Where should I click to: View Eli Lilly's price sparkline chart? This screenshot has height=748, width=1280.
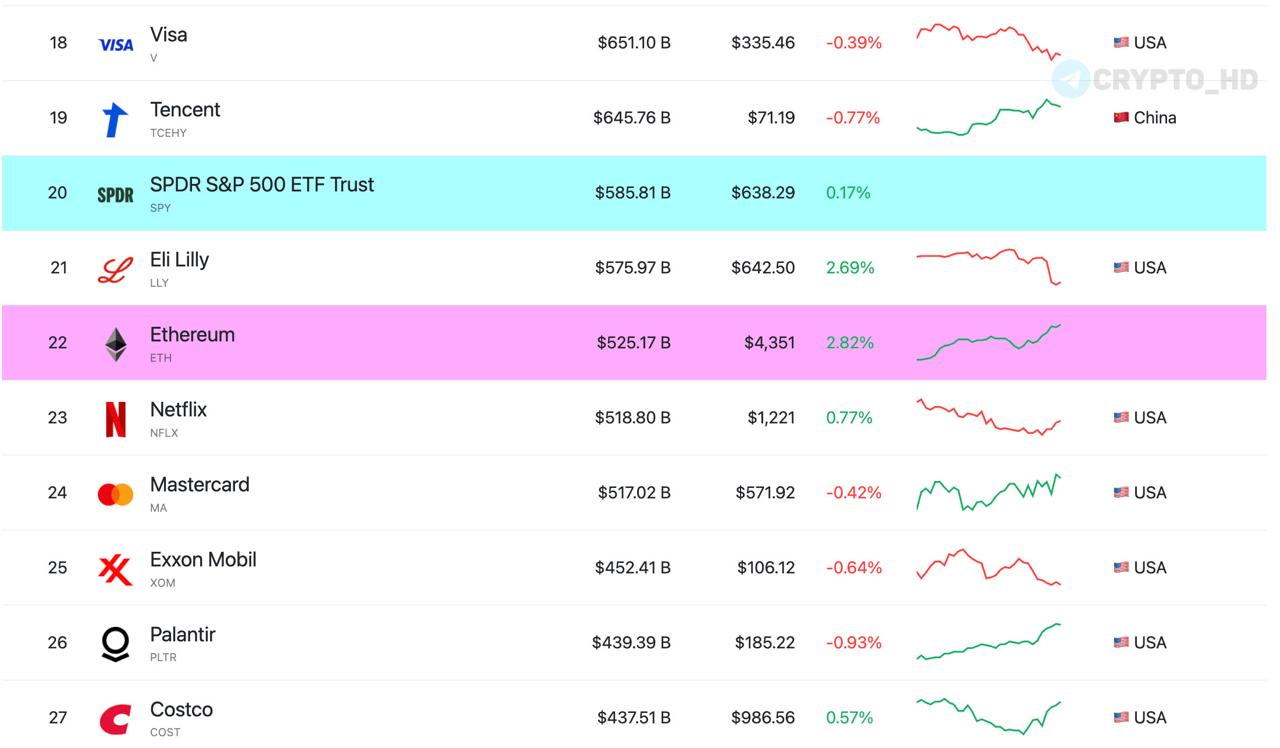988,267
